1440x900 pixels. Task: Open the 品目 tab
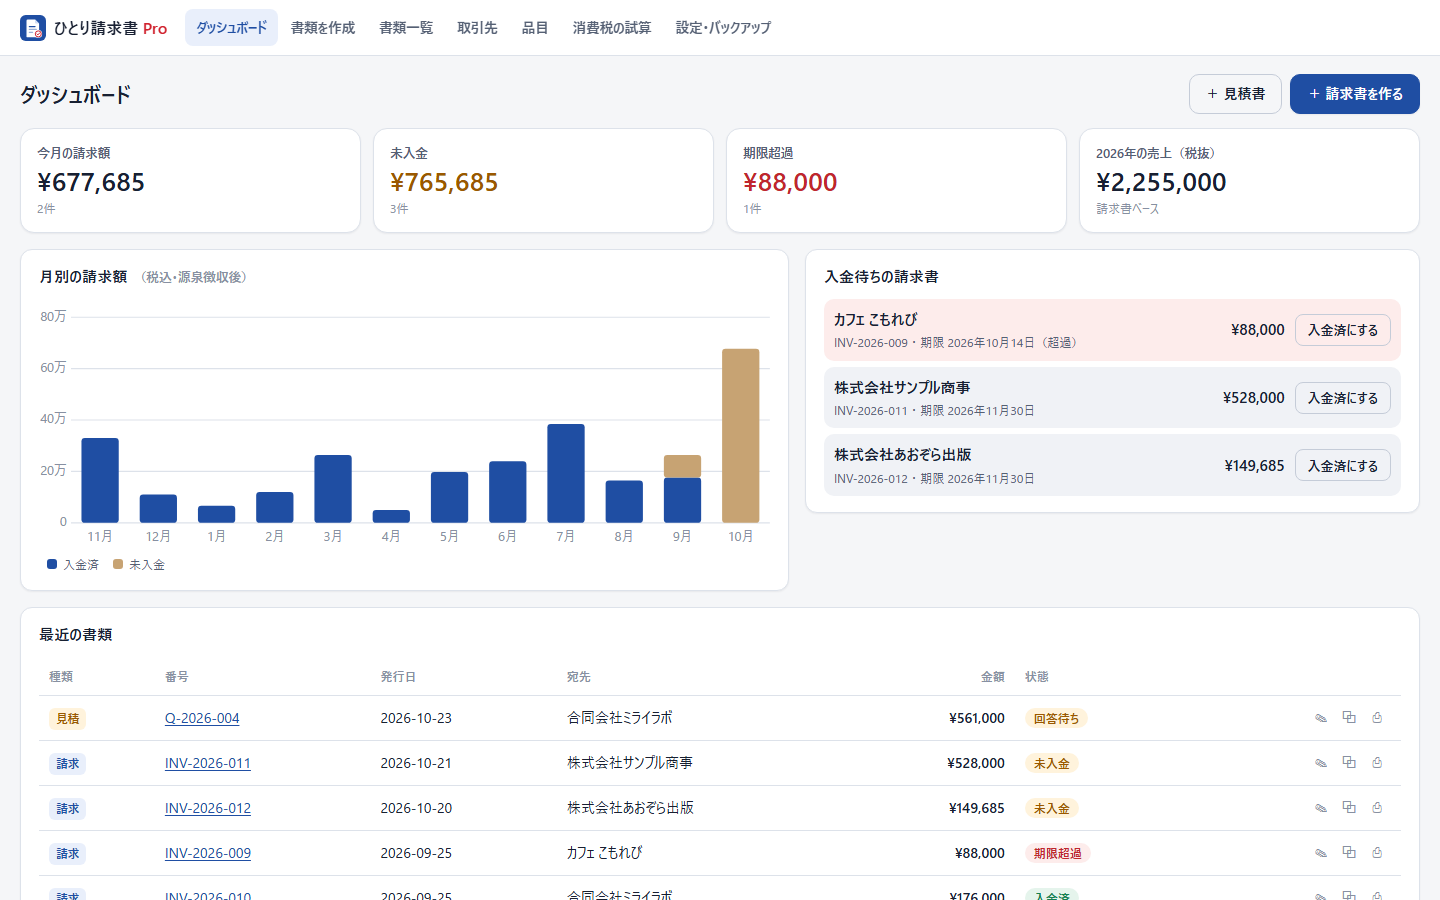(x=535, y=28)
